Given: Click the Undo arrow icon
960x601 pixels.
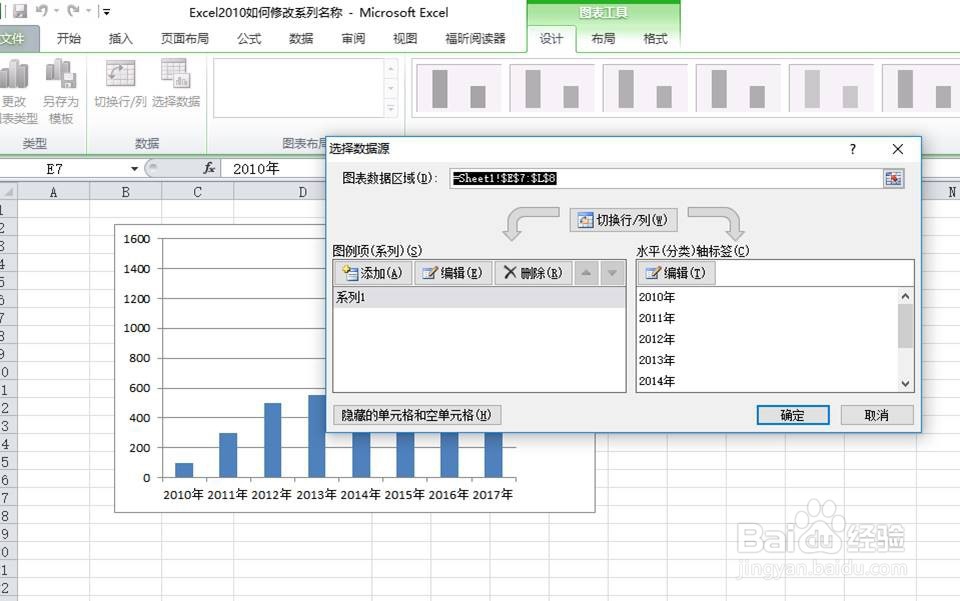Looking at the screenshot, I should [41, 9].
